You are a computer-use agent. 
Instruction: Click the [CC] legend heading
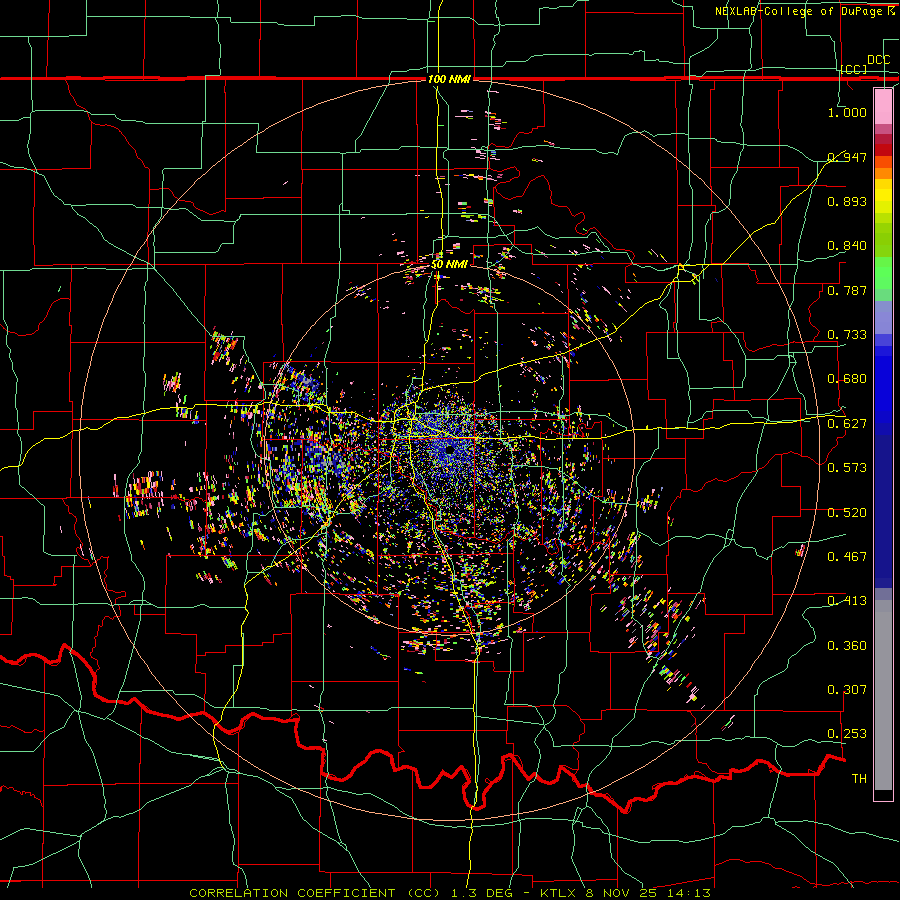(854, 69)
